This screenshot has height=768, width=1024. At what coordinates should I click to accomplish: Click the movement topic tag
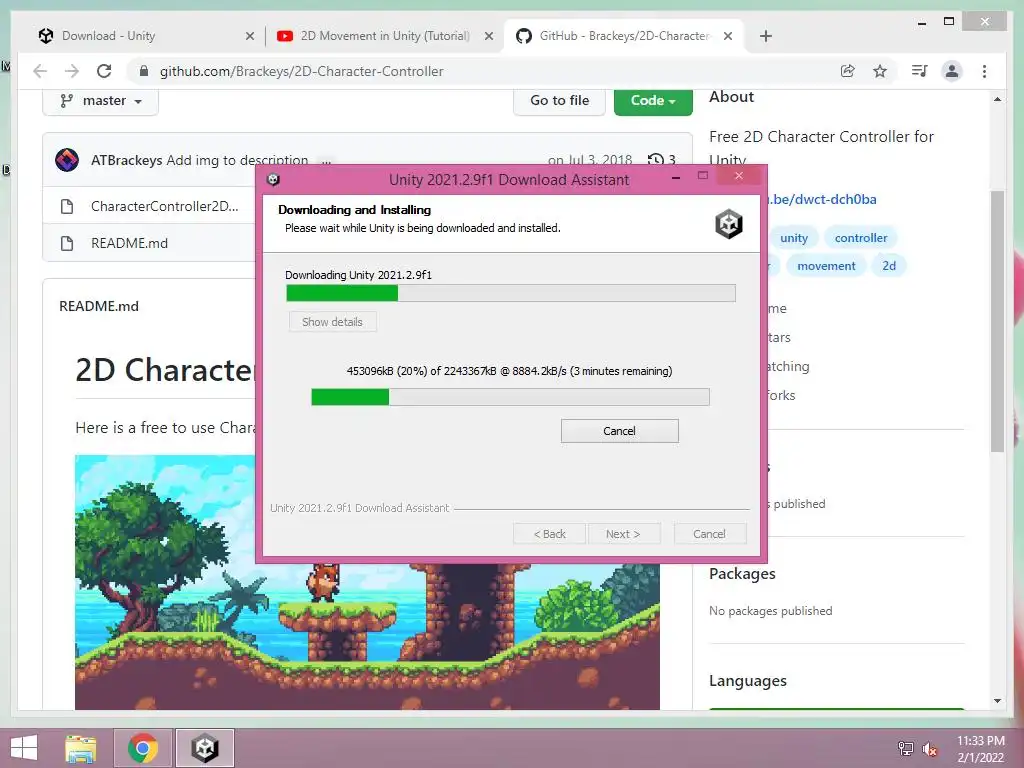[x=826, y=266]
